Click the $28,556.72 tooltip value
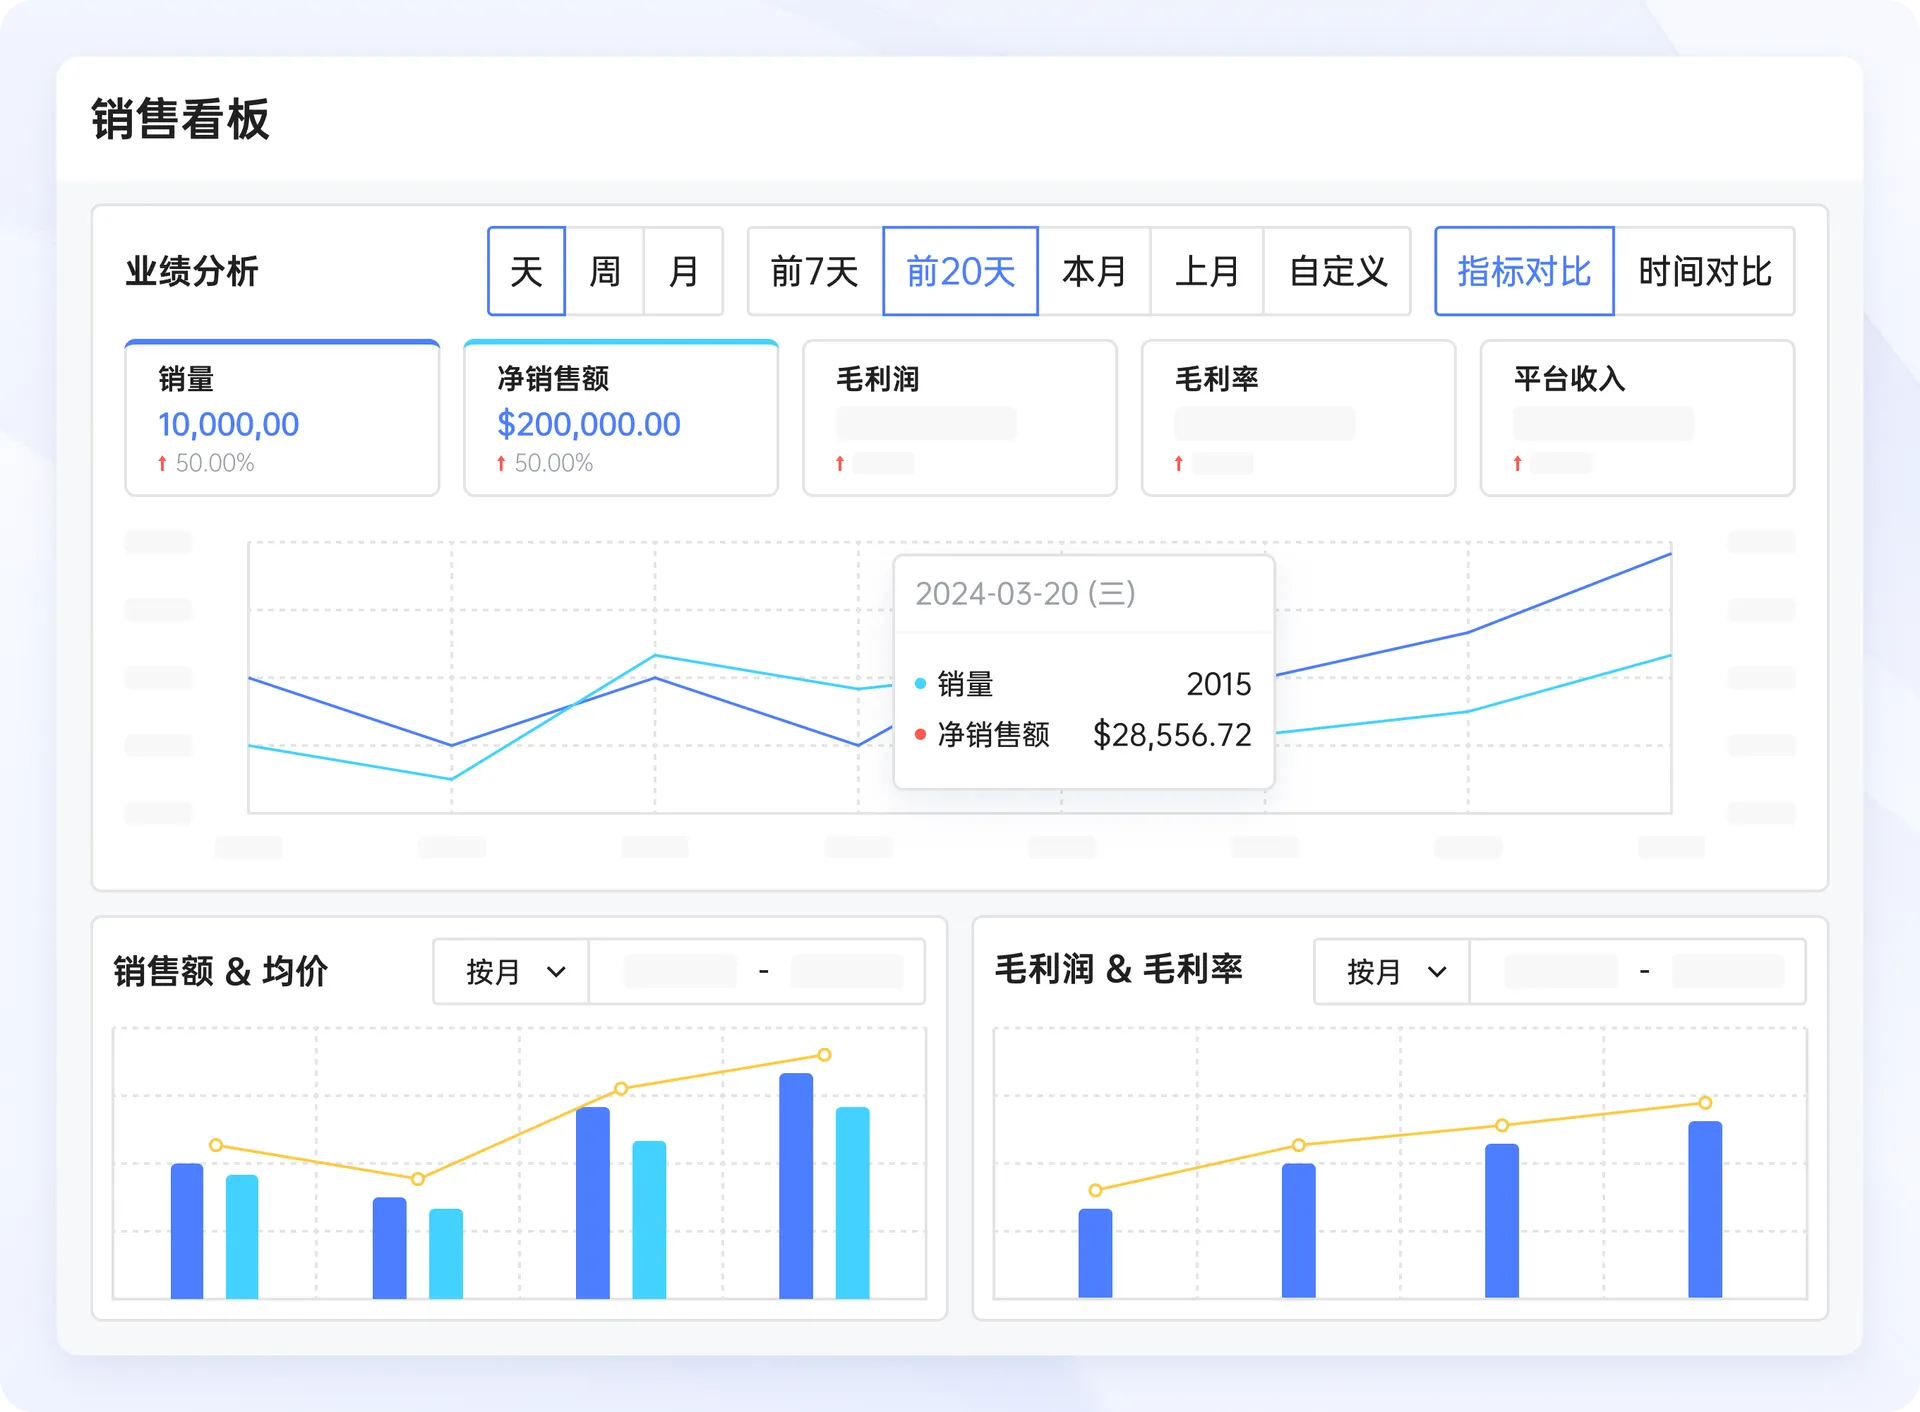 [x=1172, y=735]
